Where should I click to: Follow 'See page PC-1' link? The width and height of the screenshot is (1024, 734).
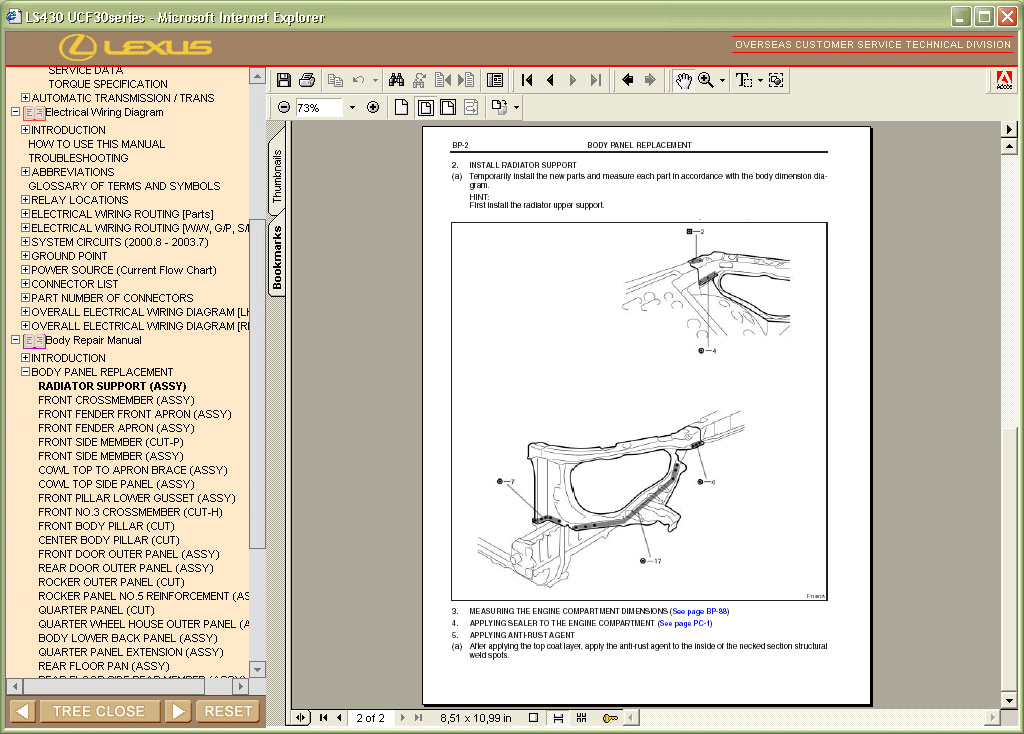685,623
